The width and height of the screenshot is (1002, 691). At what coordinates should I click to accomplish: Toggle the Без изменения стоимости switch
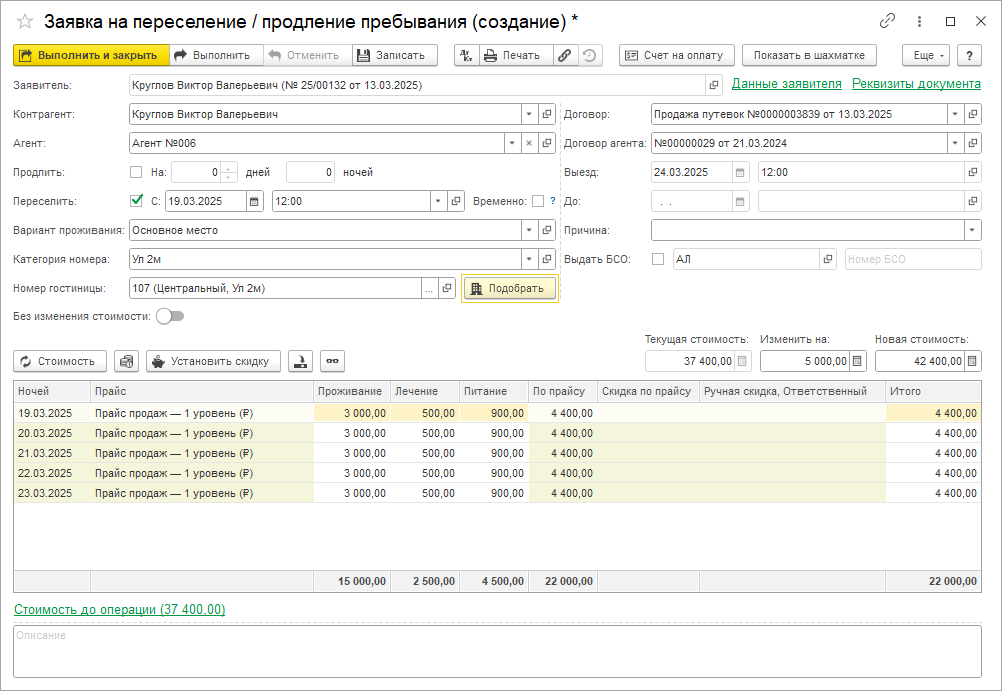170,317
